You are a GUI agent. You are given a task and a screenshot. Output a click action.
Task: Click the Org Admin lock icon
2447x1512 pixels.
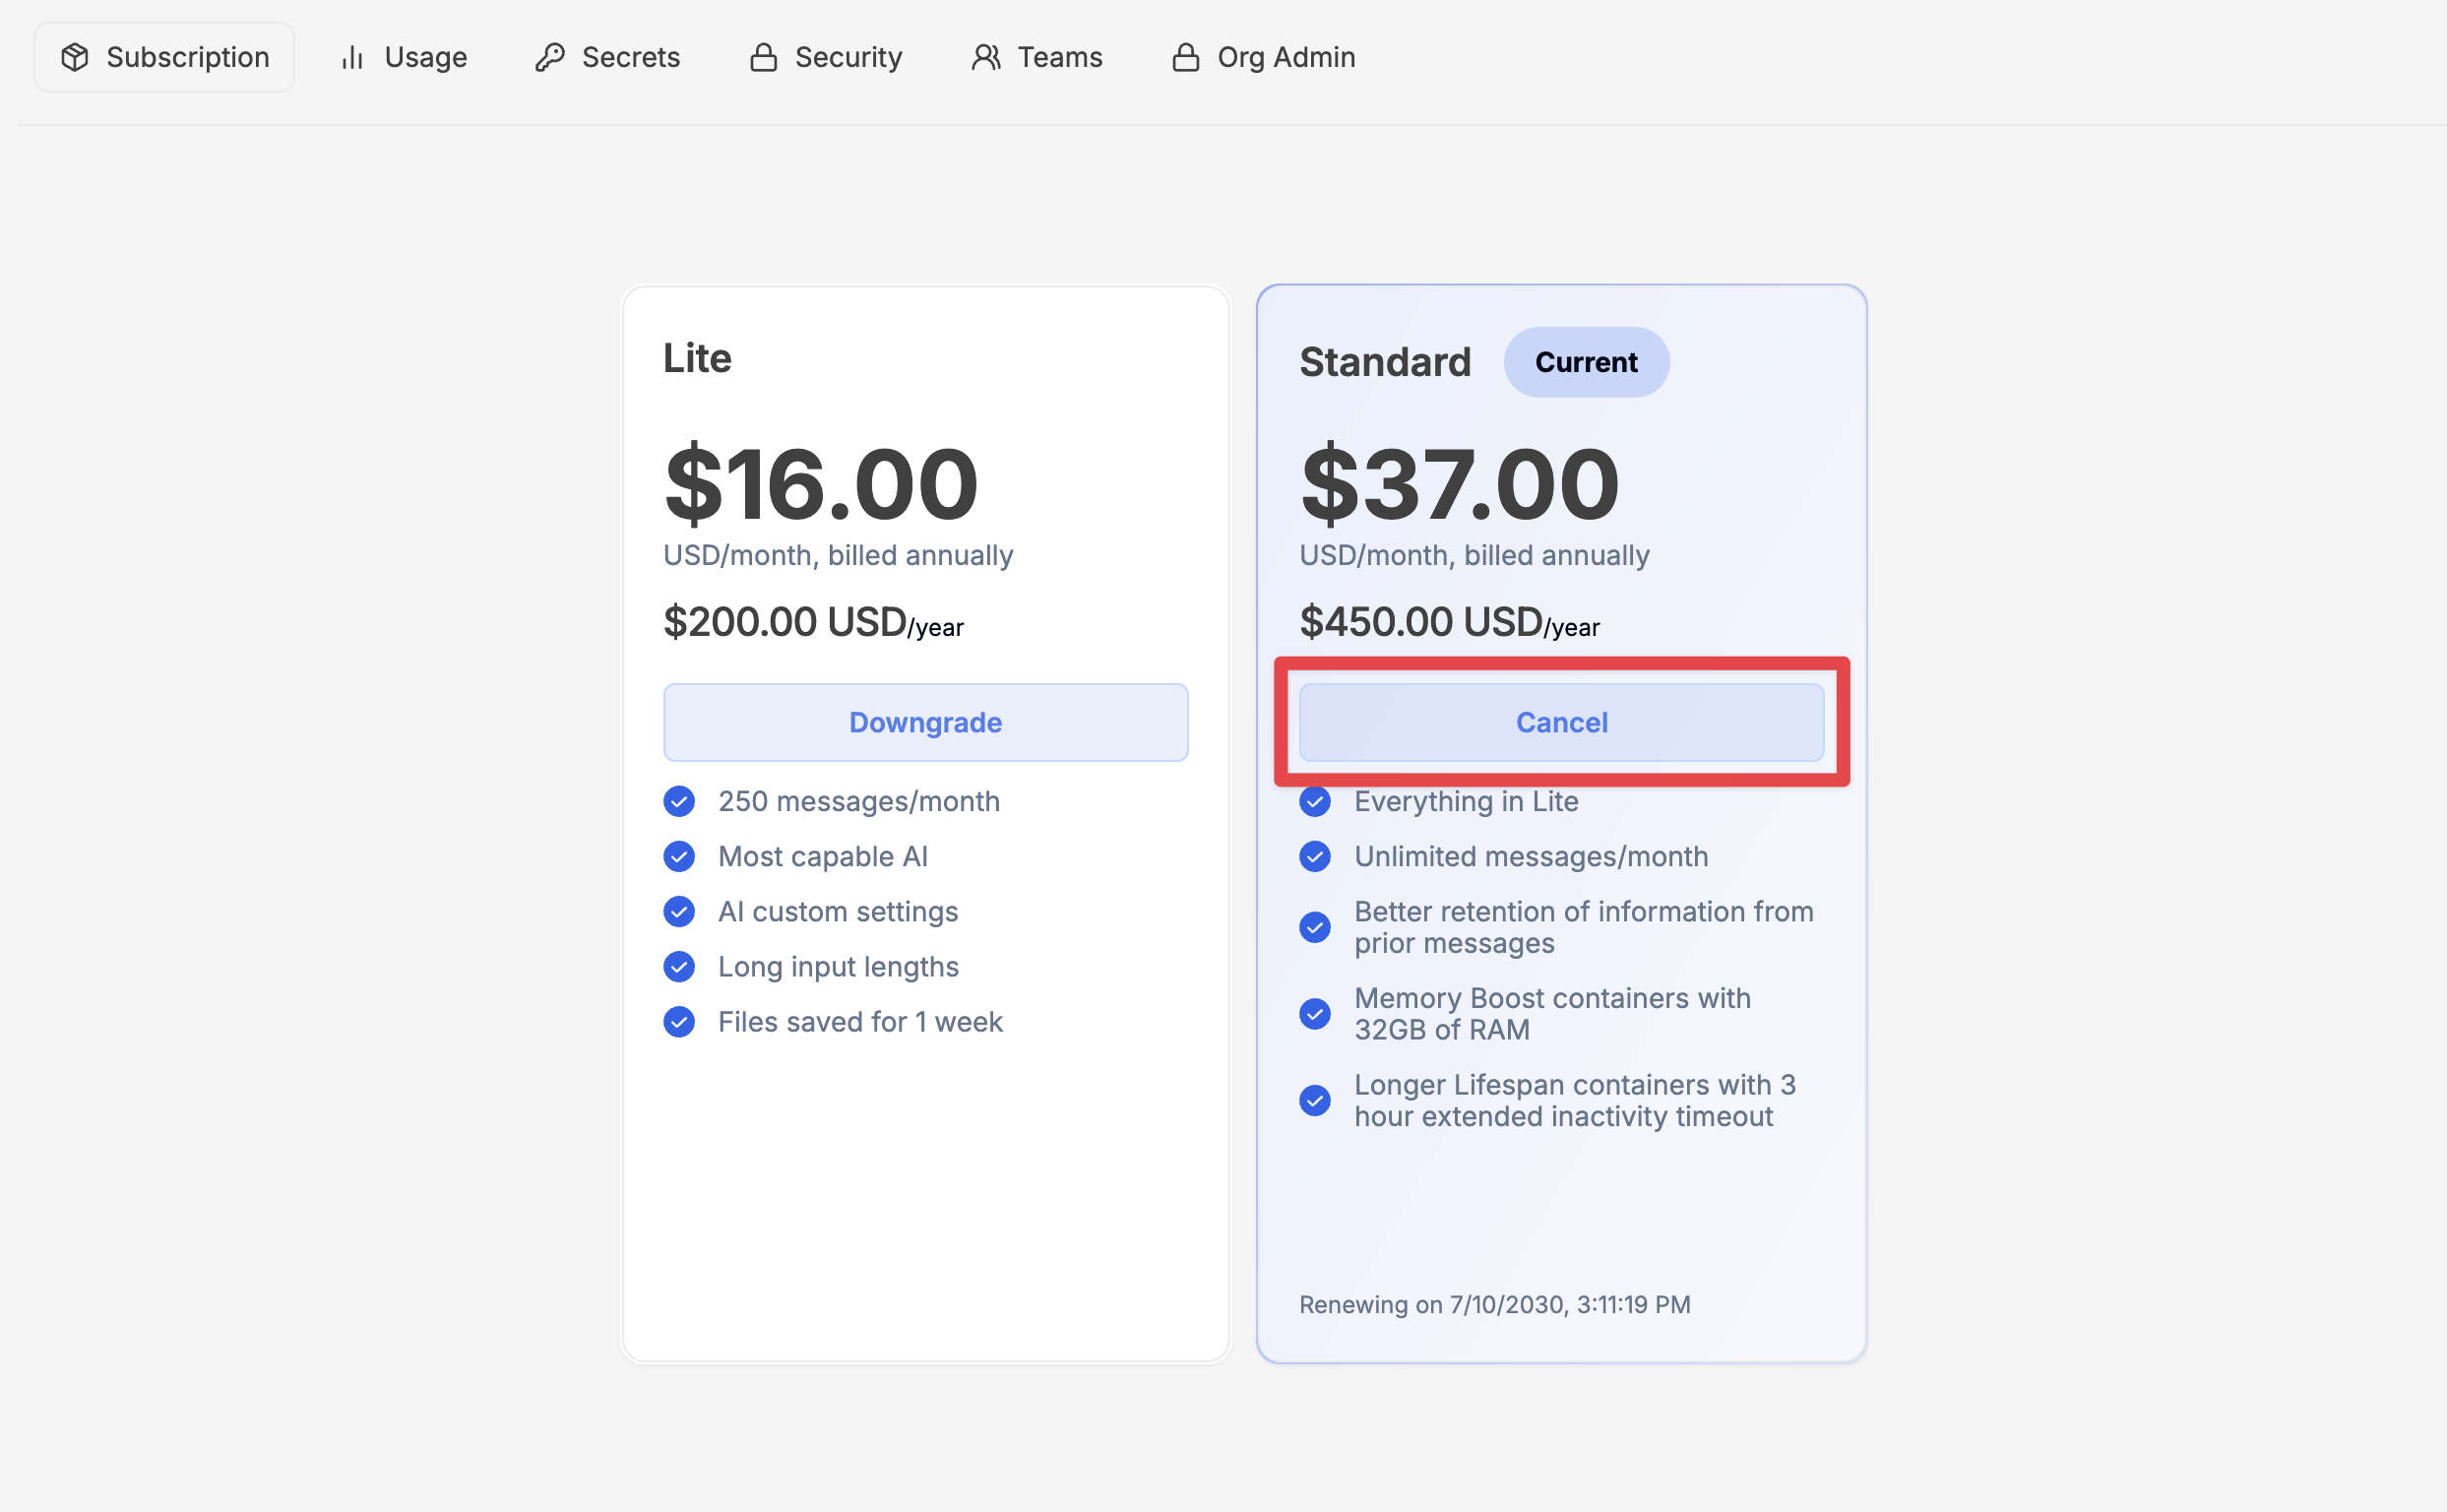[x=1185, y=57]
